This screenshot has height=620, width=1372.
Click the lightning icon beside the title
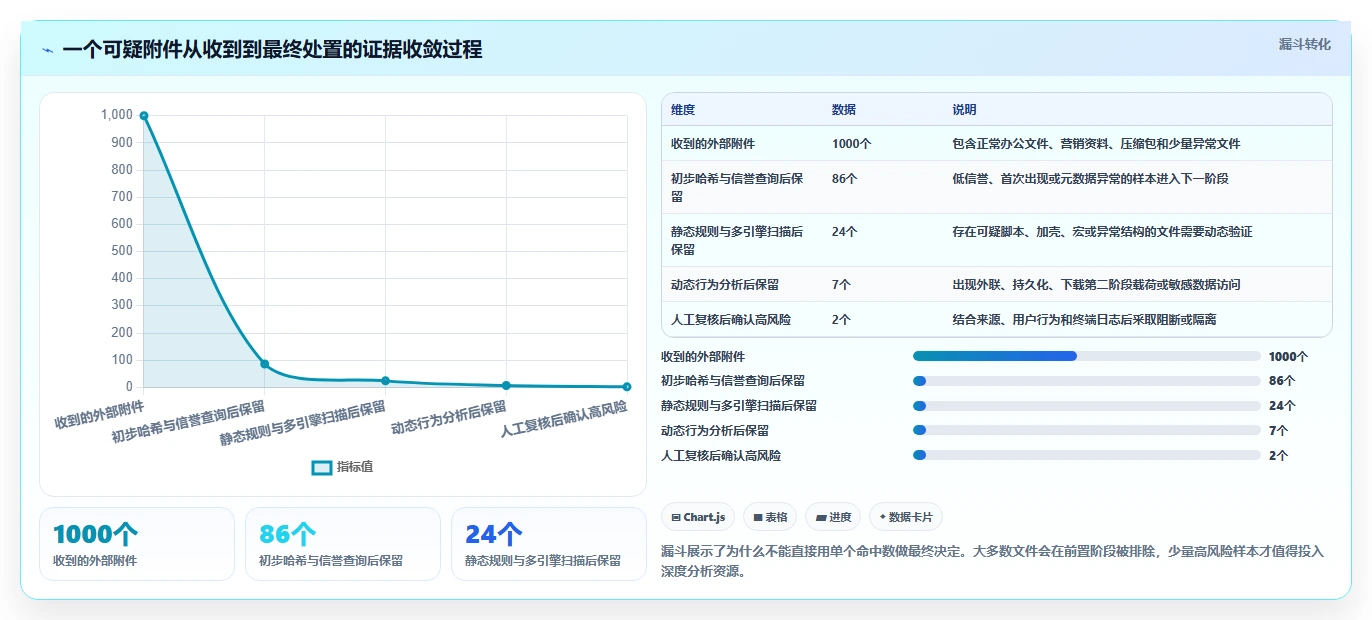click(x=48, y=50)
